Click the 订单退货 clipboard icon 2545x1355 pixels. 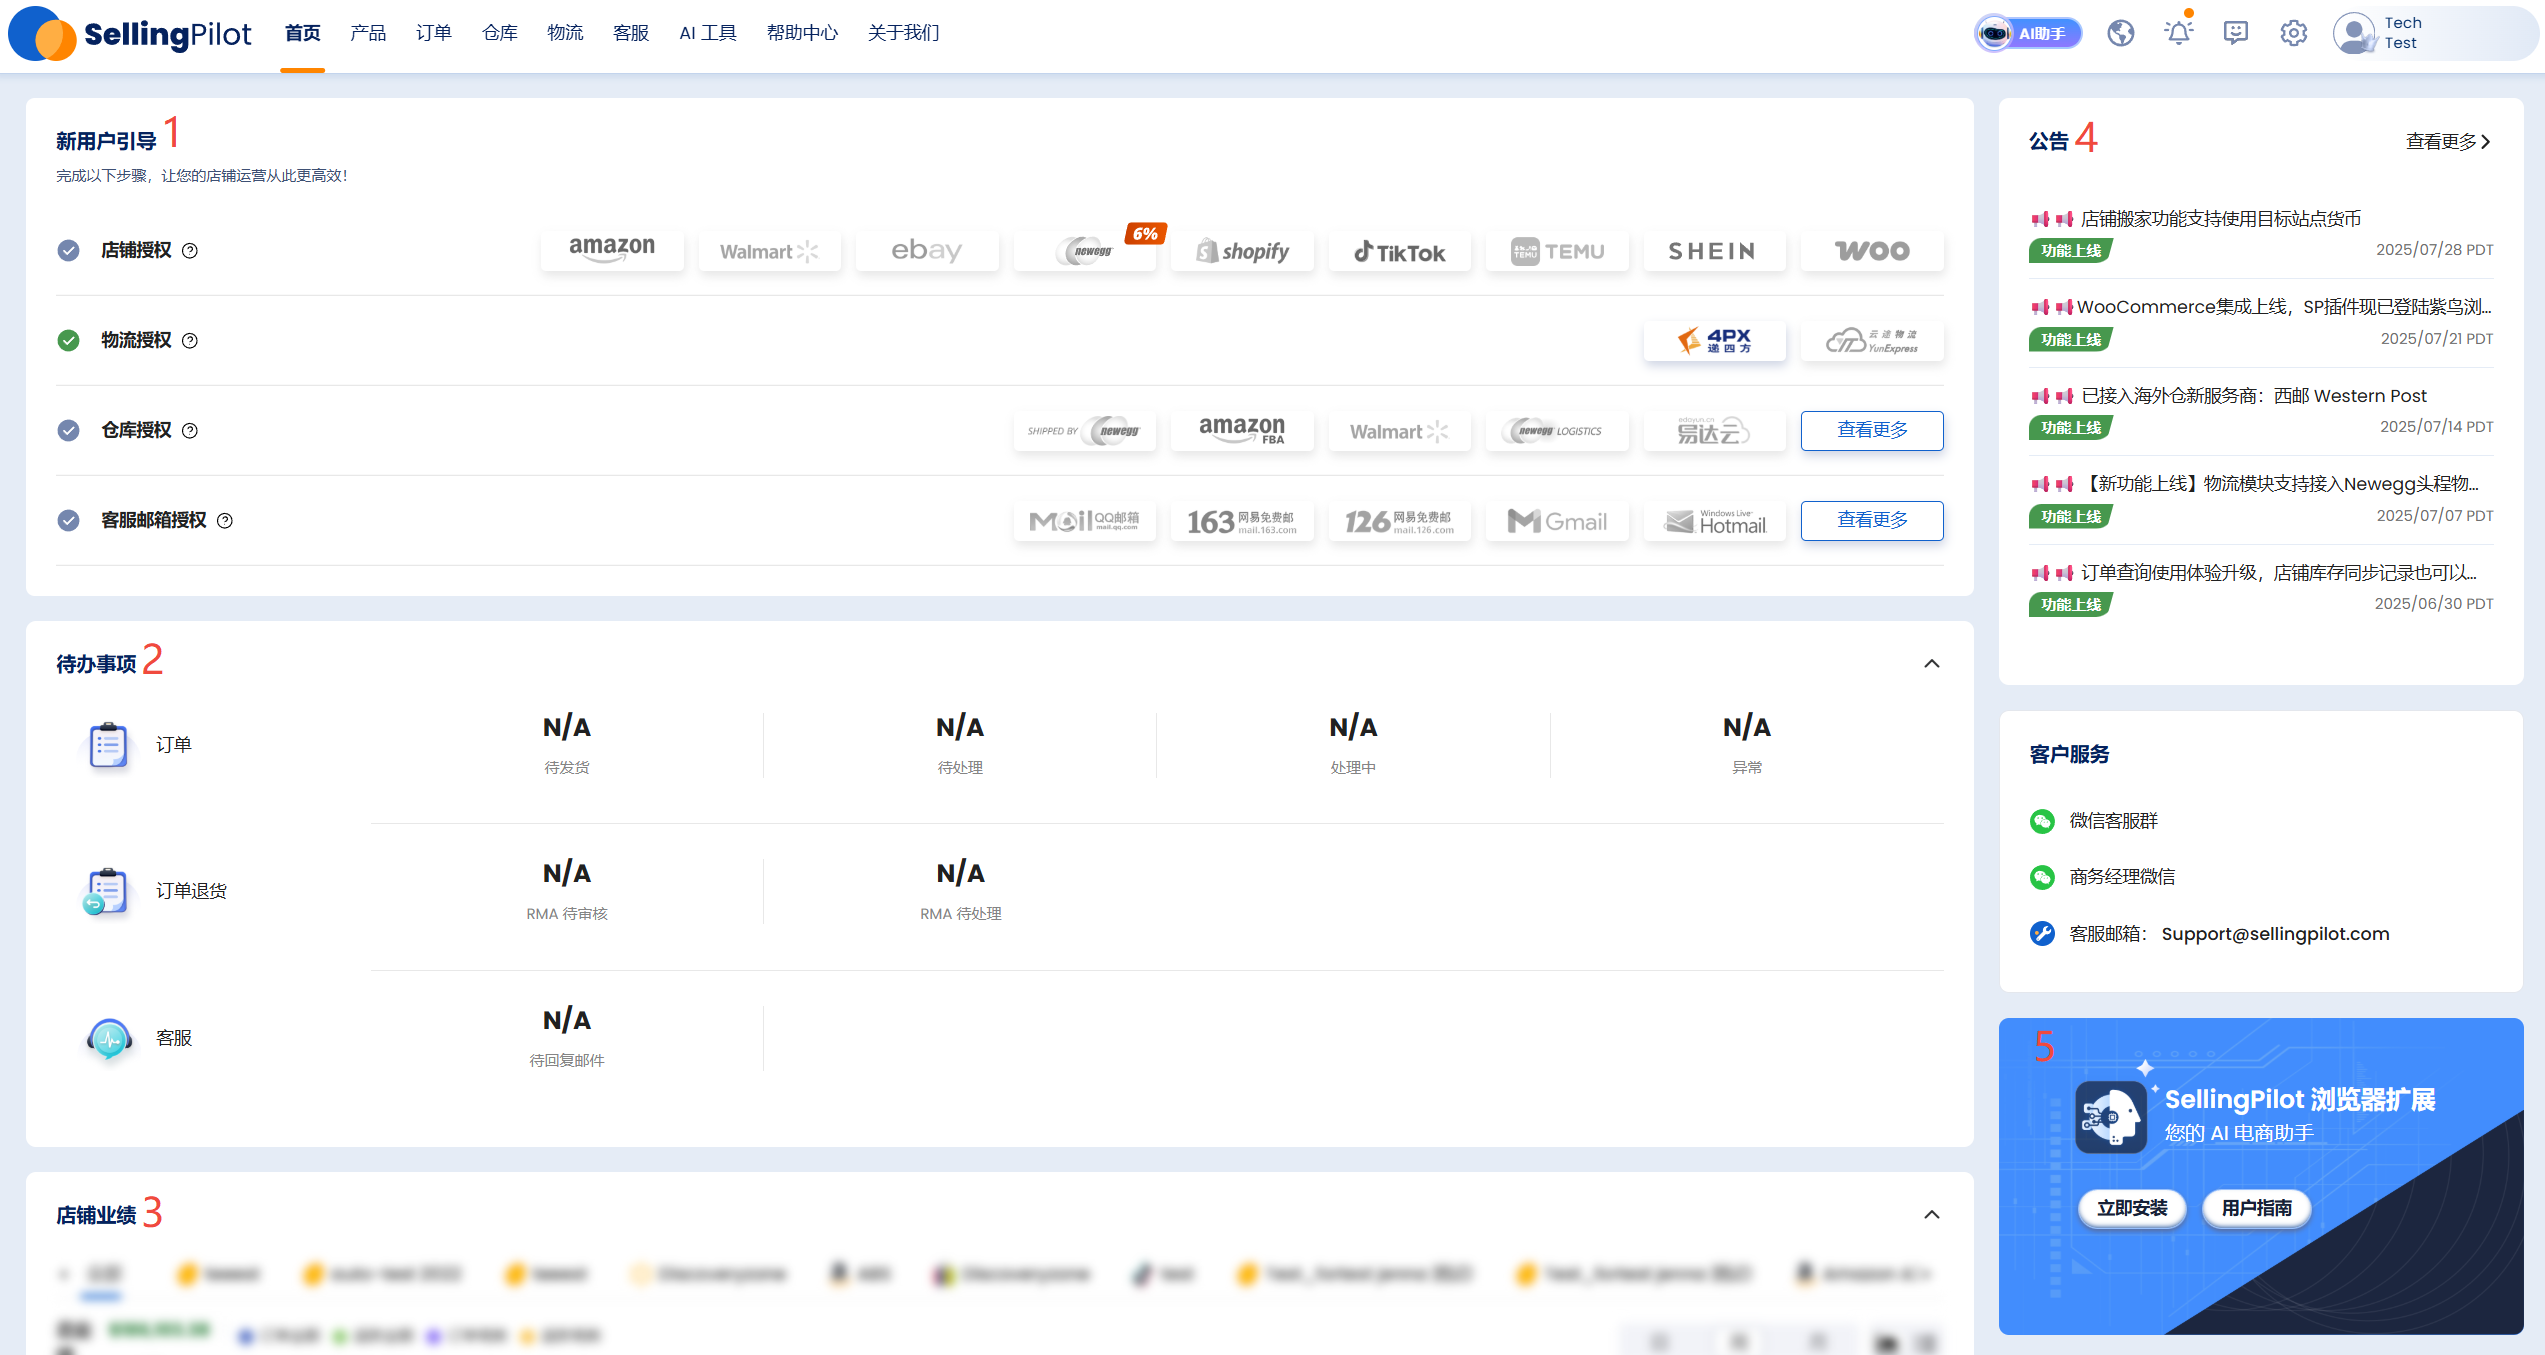pyautogui.click(x=106, y=891)
